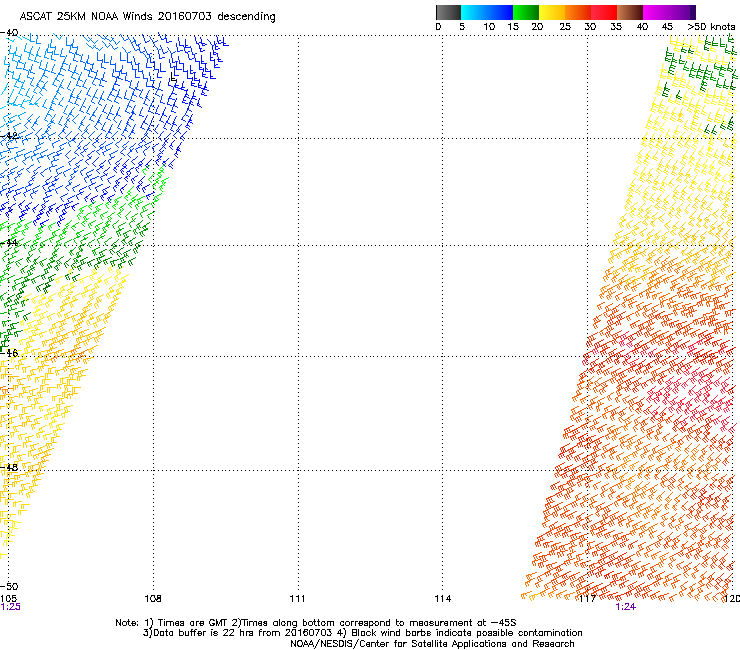
Task: Click the yellow 20-25 knots legend segment
Action: click(552, 12)
